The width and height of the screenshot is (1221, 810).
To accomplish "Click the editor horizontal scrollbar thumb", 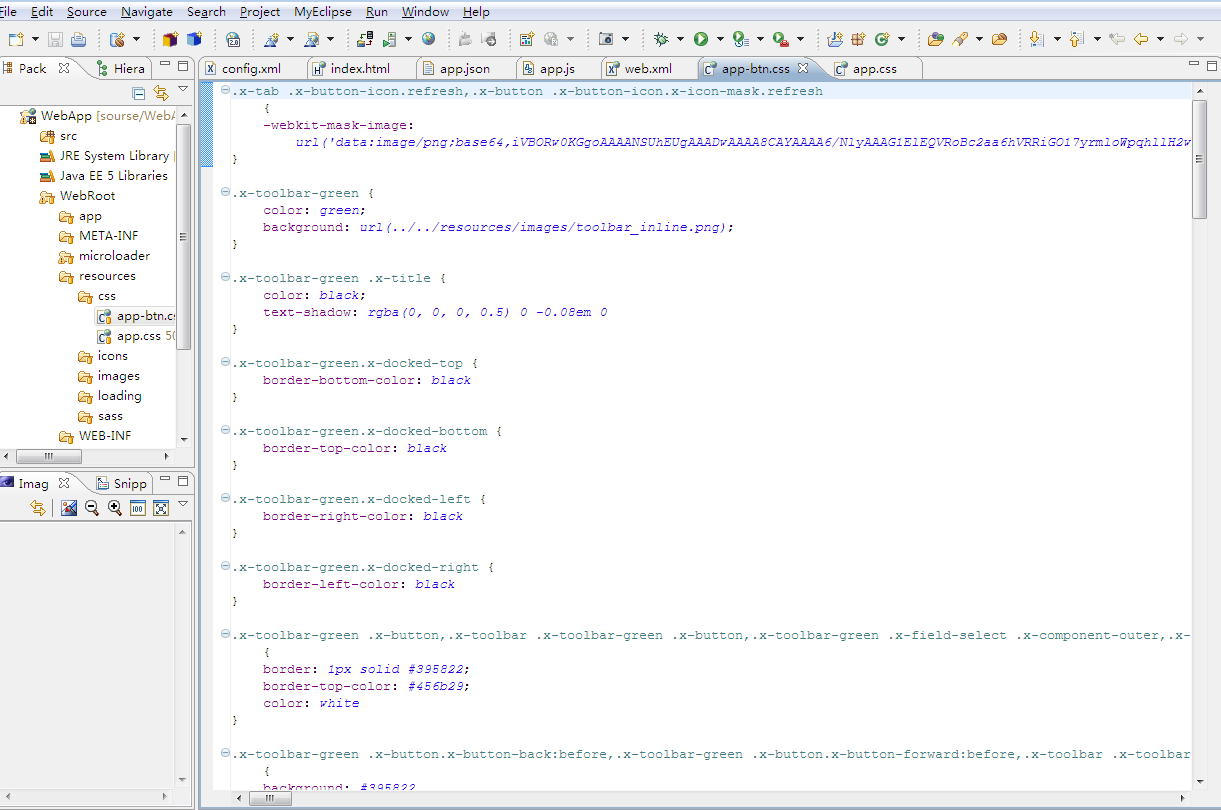I will point(270,798).
